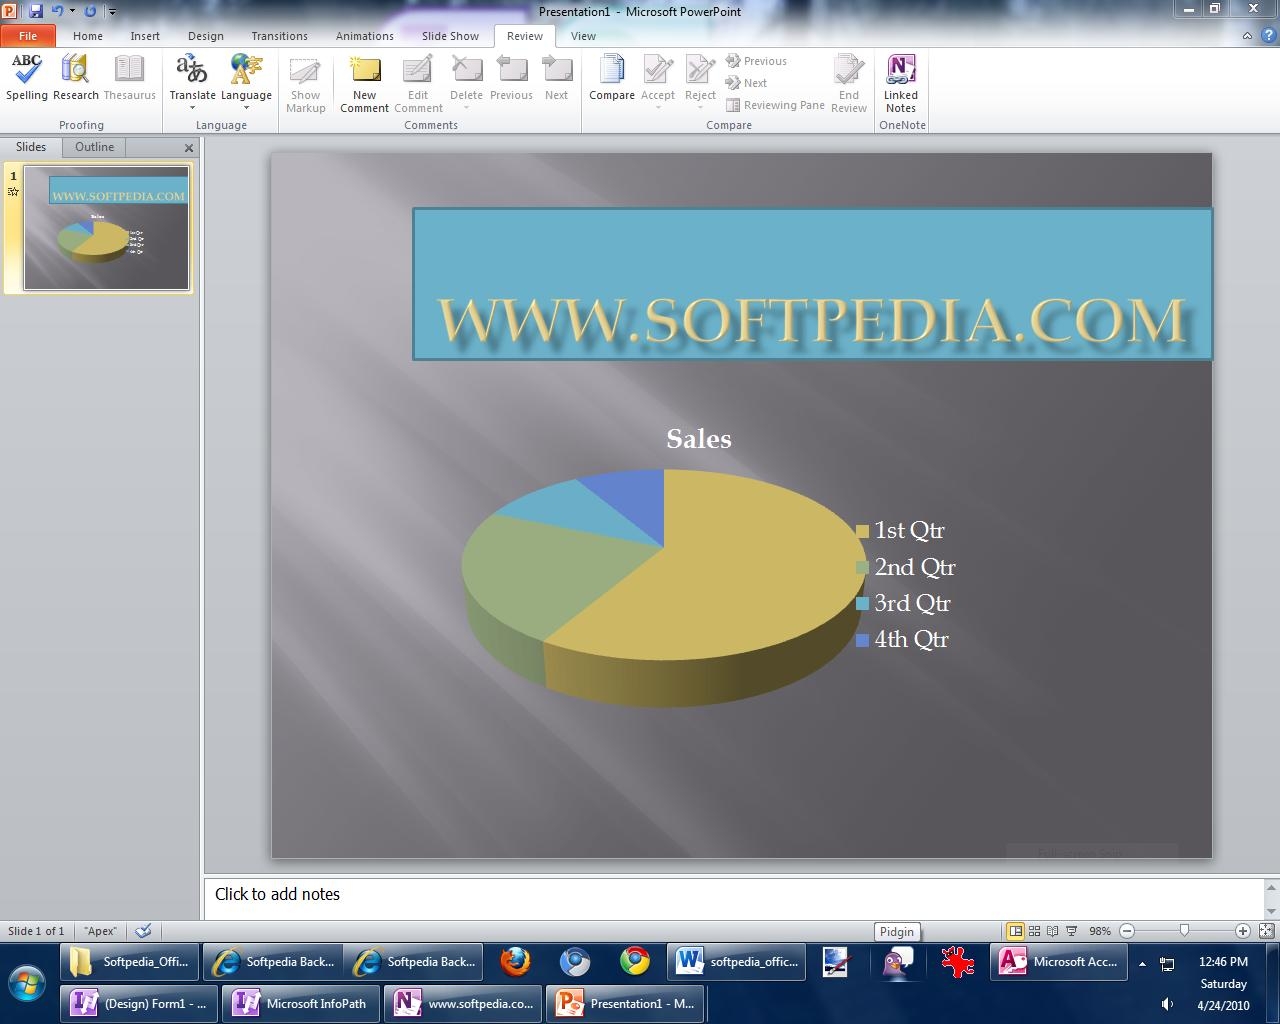Toggle the Reviewing Pane

776,105
